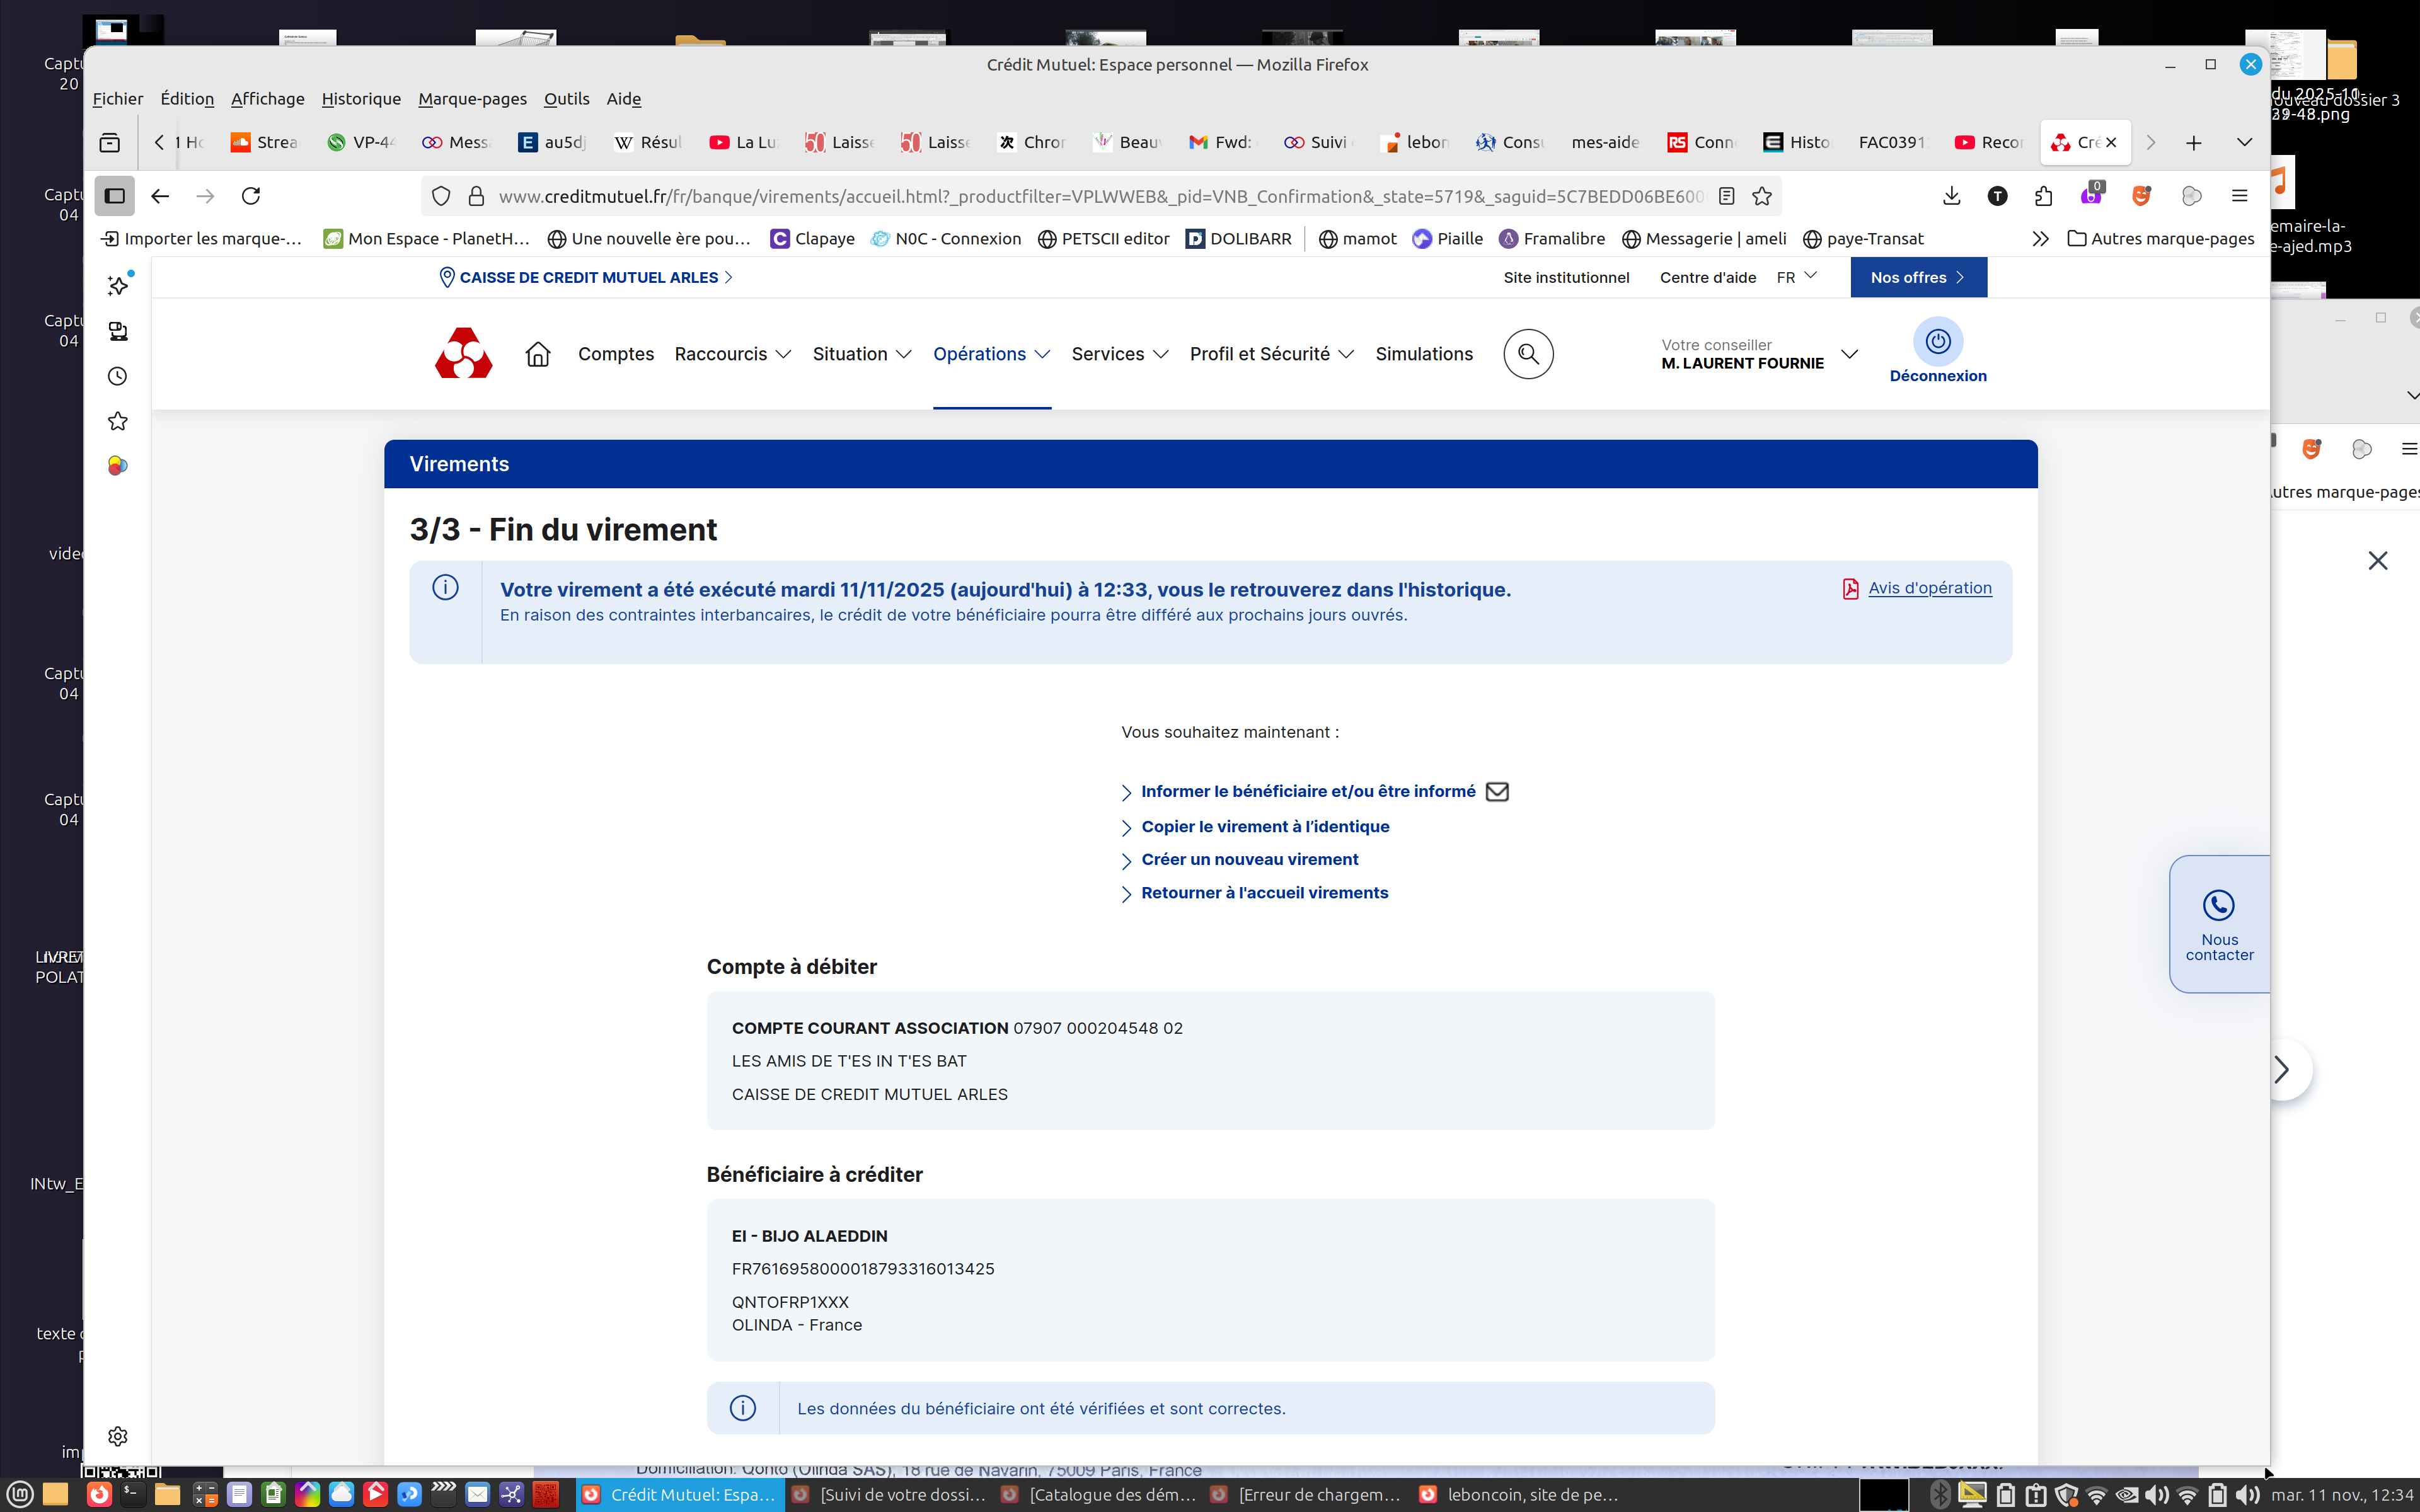Toggle reader view in the address bar

click(1726, 196)
